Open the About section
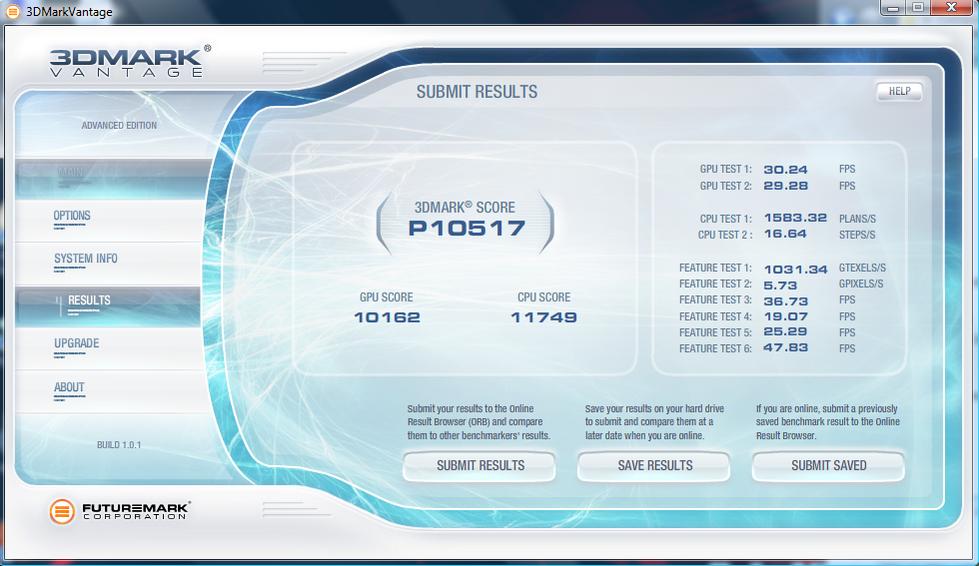The width and height of the screenshot is (979, 566). 69,388
